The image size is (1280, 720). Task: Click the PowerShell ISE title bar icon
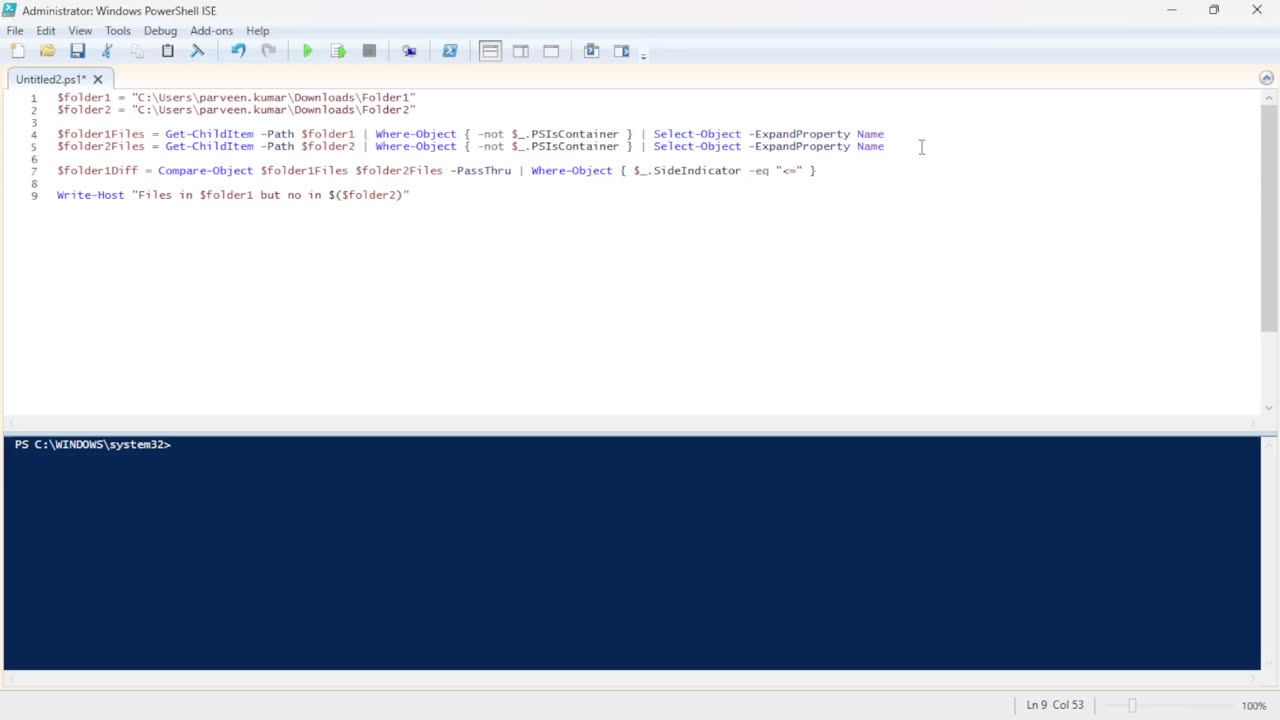(x=10, y=10)
